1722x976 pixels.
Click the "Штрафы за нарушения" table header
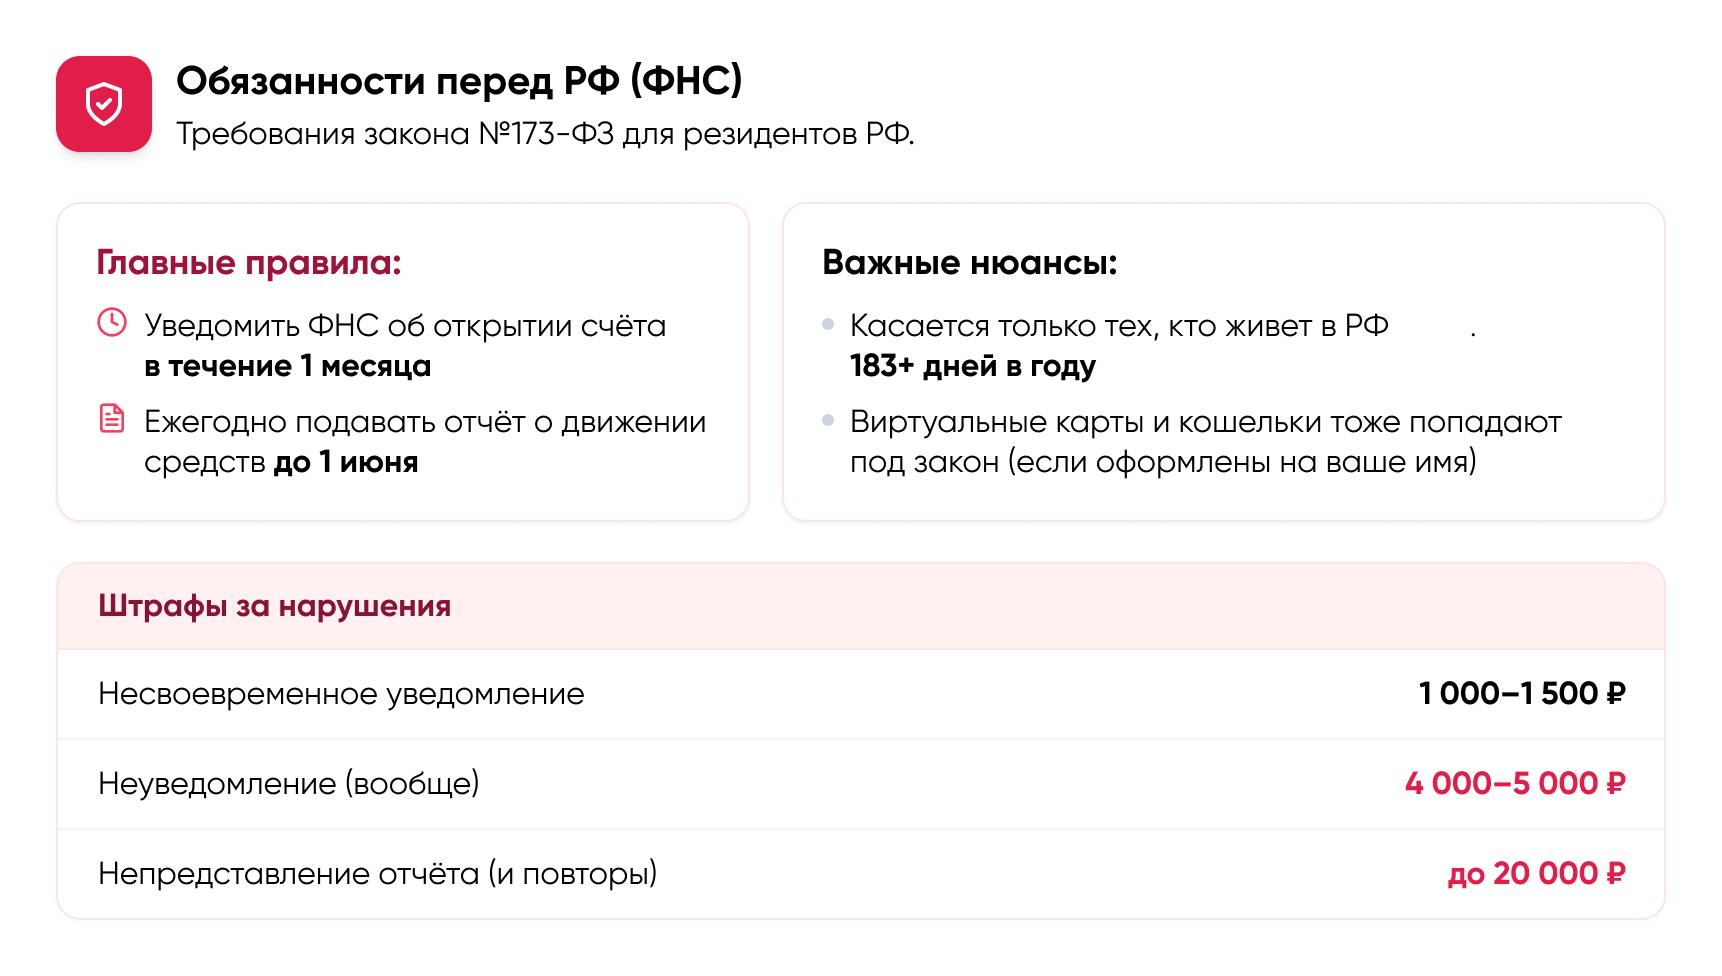(x=274, y=606)
